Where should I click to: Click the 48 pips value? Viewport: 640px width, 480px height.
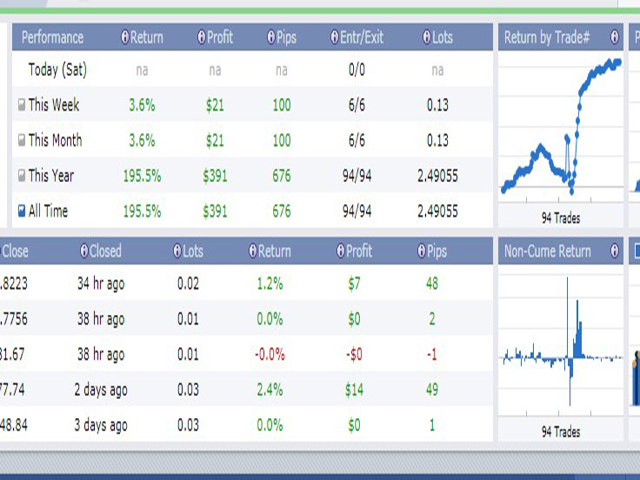(432, 283)
